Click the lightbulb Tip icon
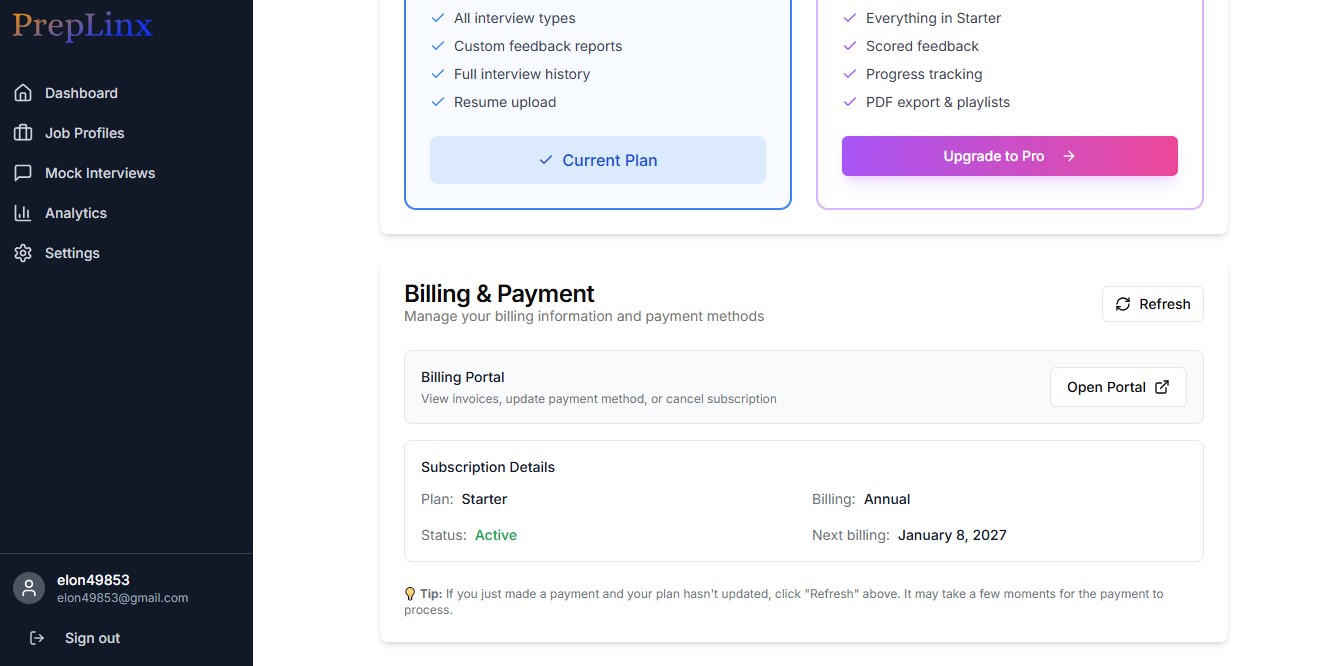The image size is (1344, 666). click(410, 594)
